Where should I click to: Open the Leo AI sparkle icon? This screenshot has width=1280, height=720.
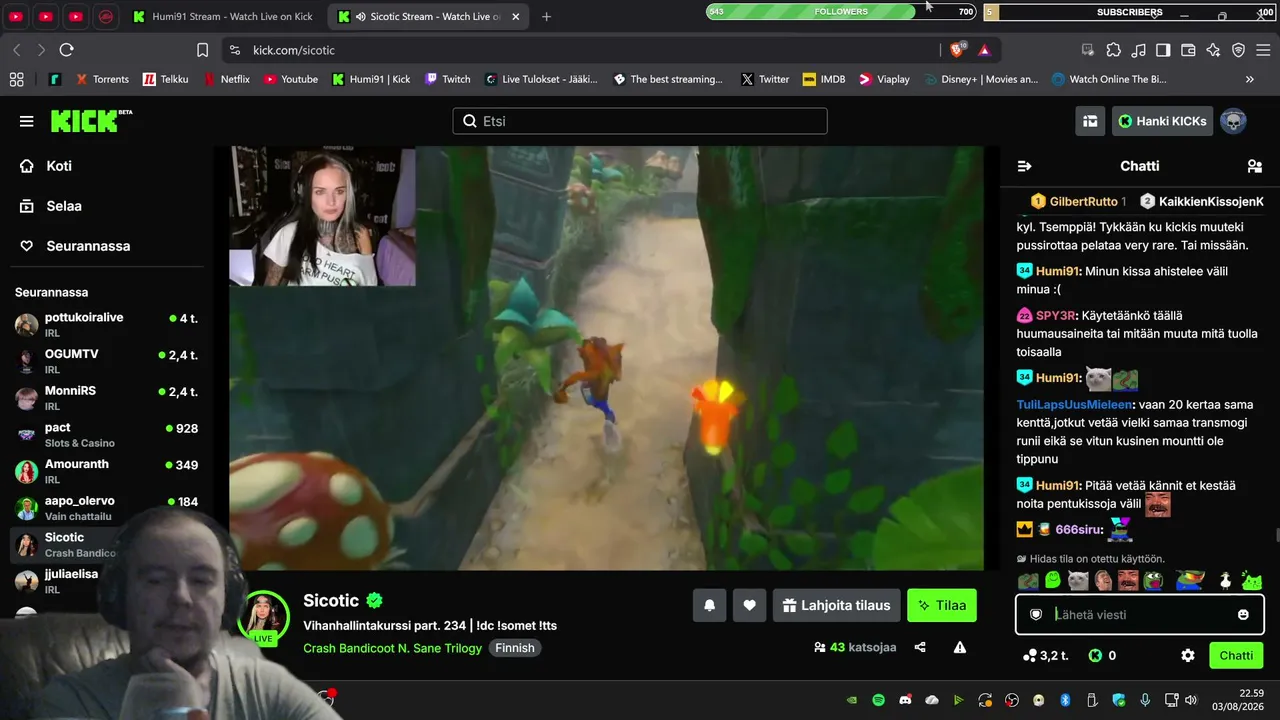tap(1213, 50)
